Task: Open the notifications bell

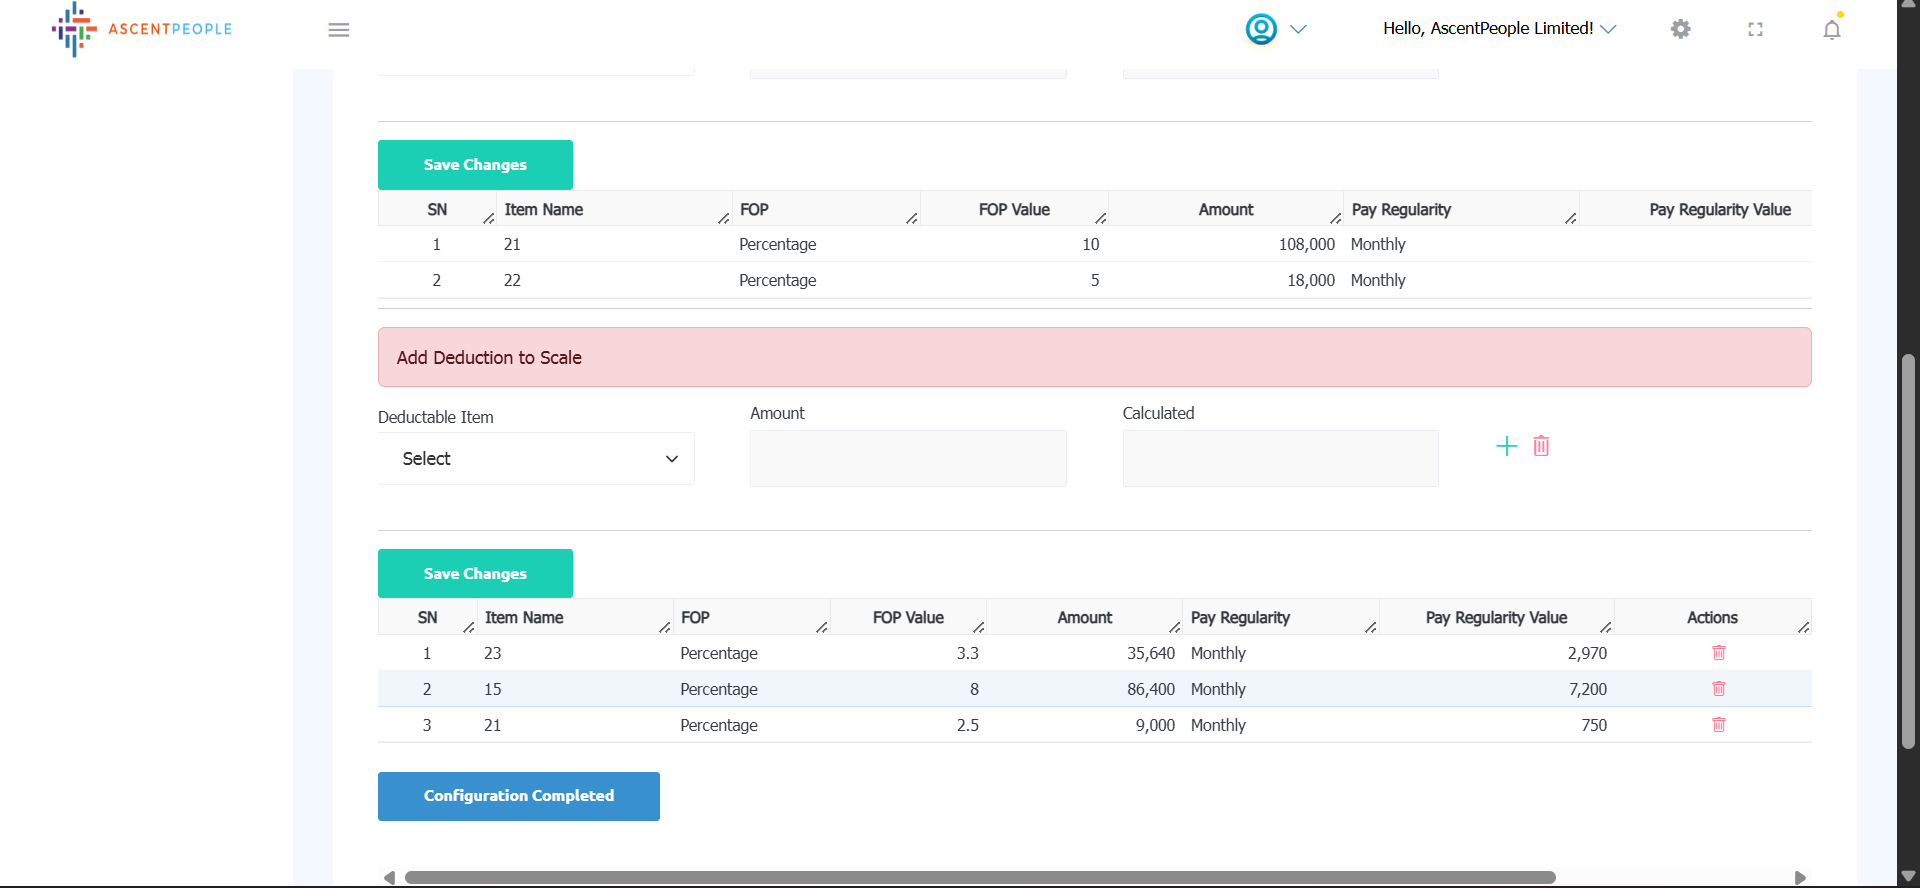Action: (1831, 30)
